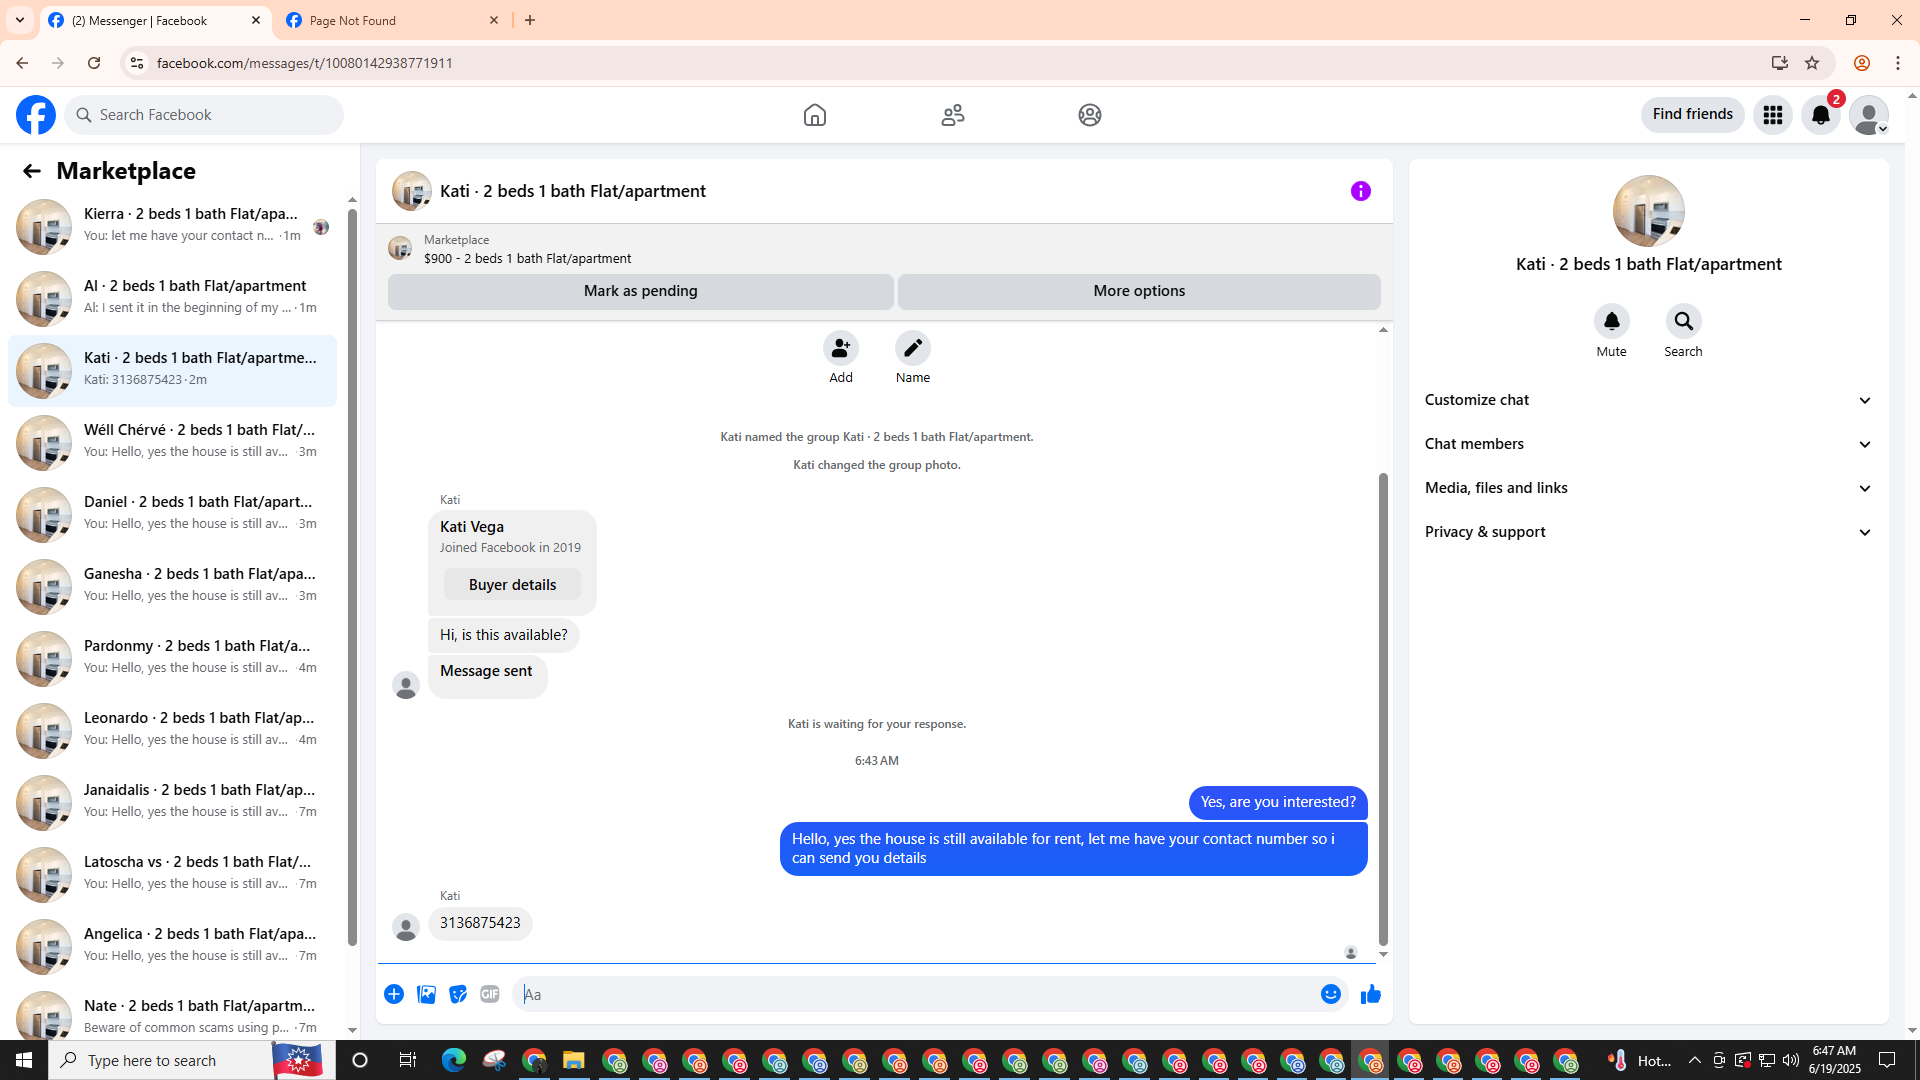1920x1080 pixels.
Task: Expand Media, files and links section
Action: click(1648, 488)
